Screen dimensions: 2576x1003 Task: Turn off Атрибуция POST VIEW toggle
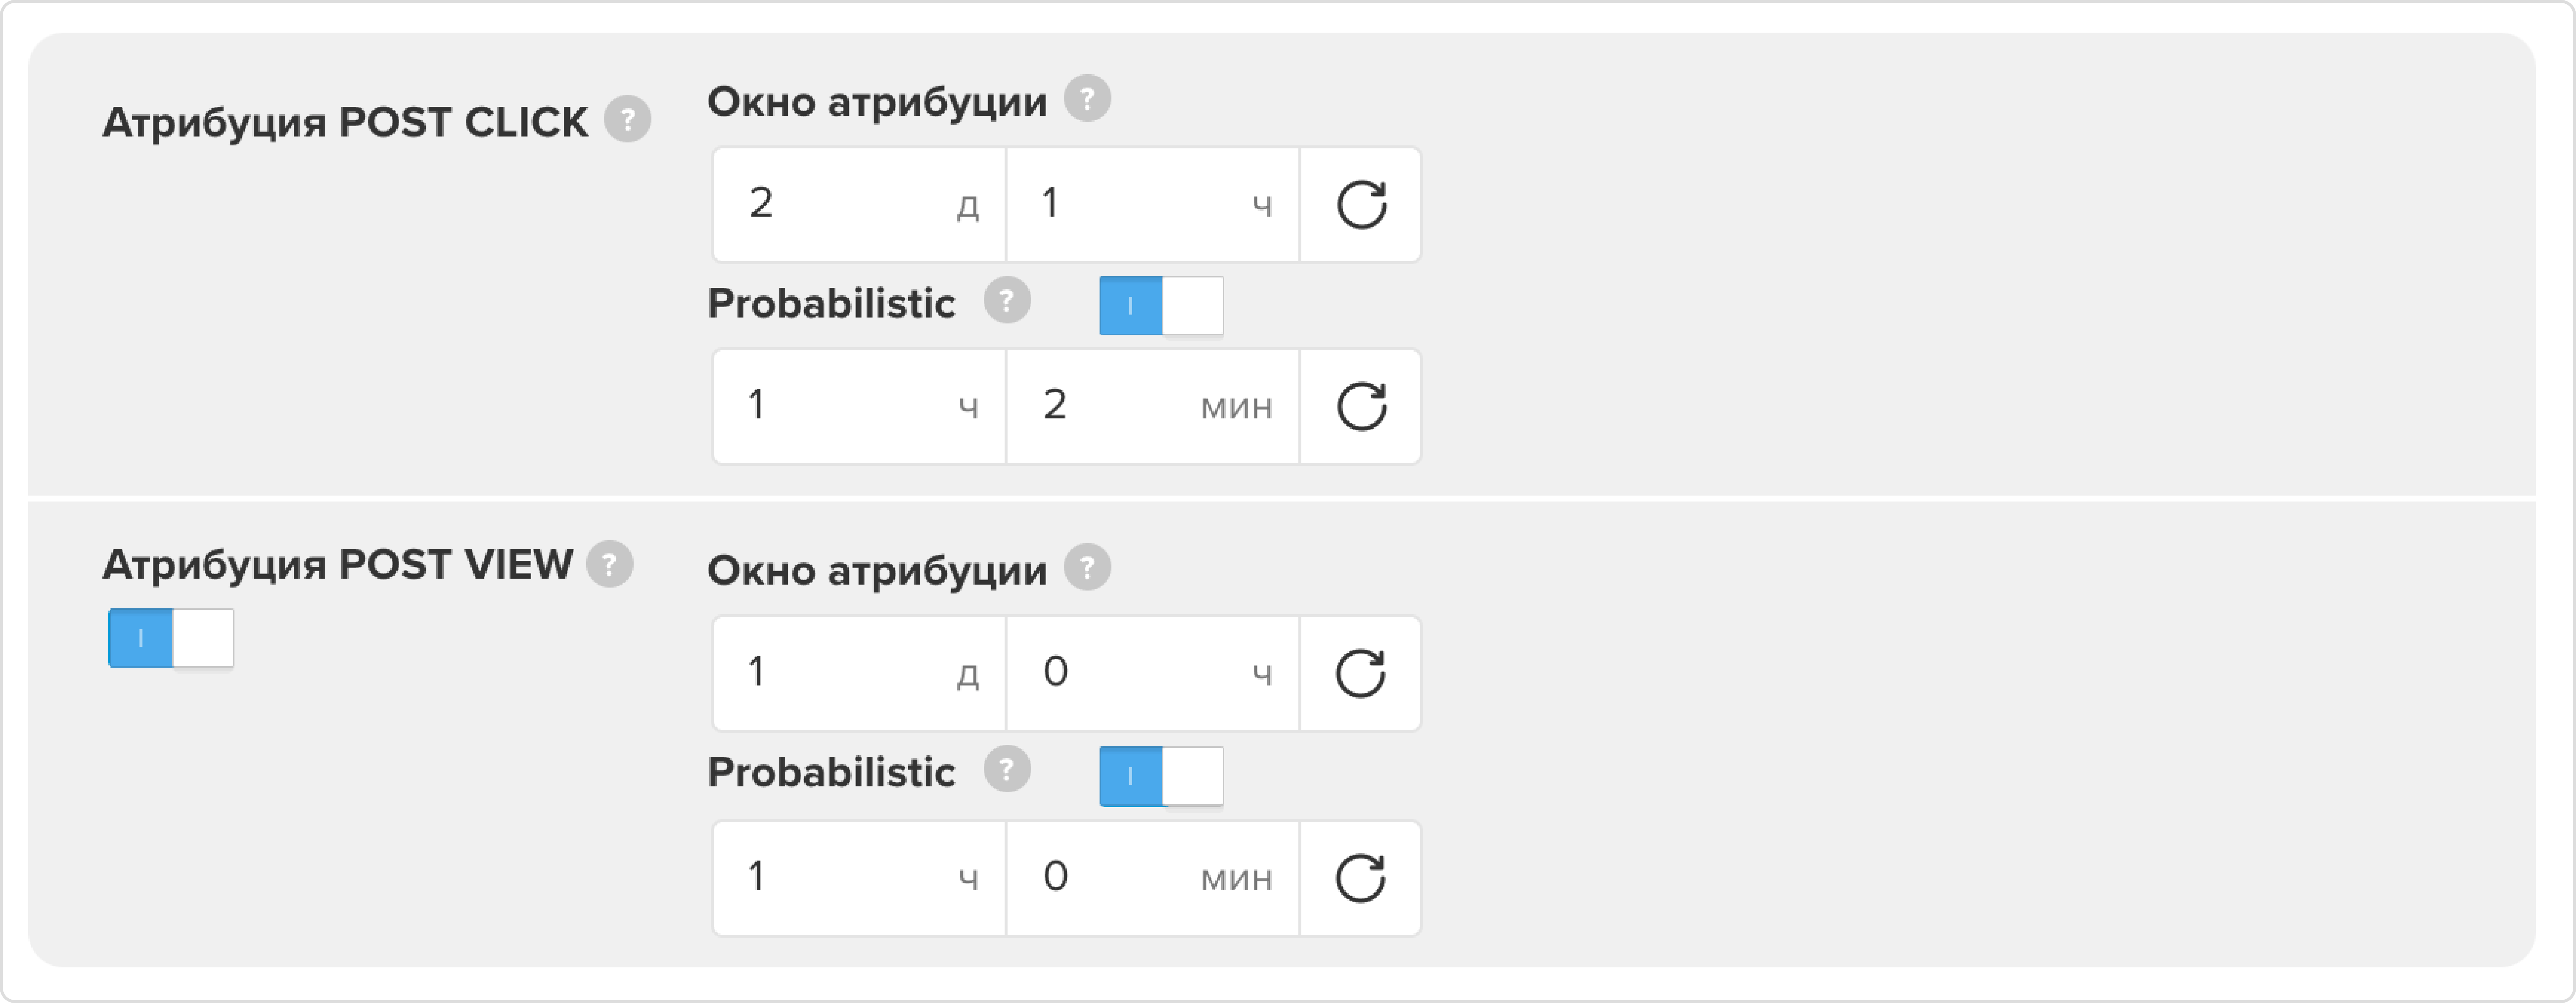click(x=171, y=638)
